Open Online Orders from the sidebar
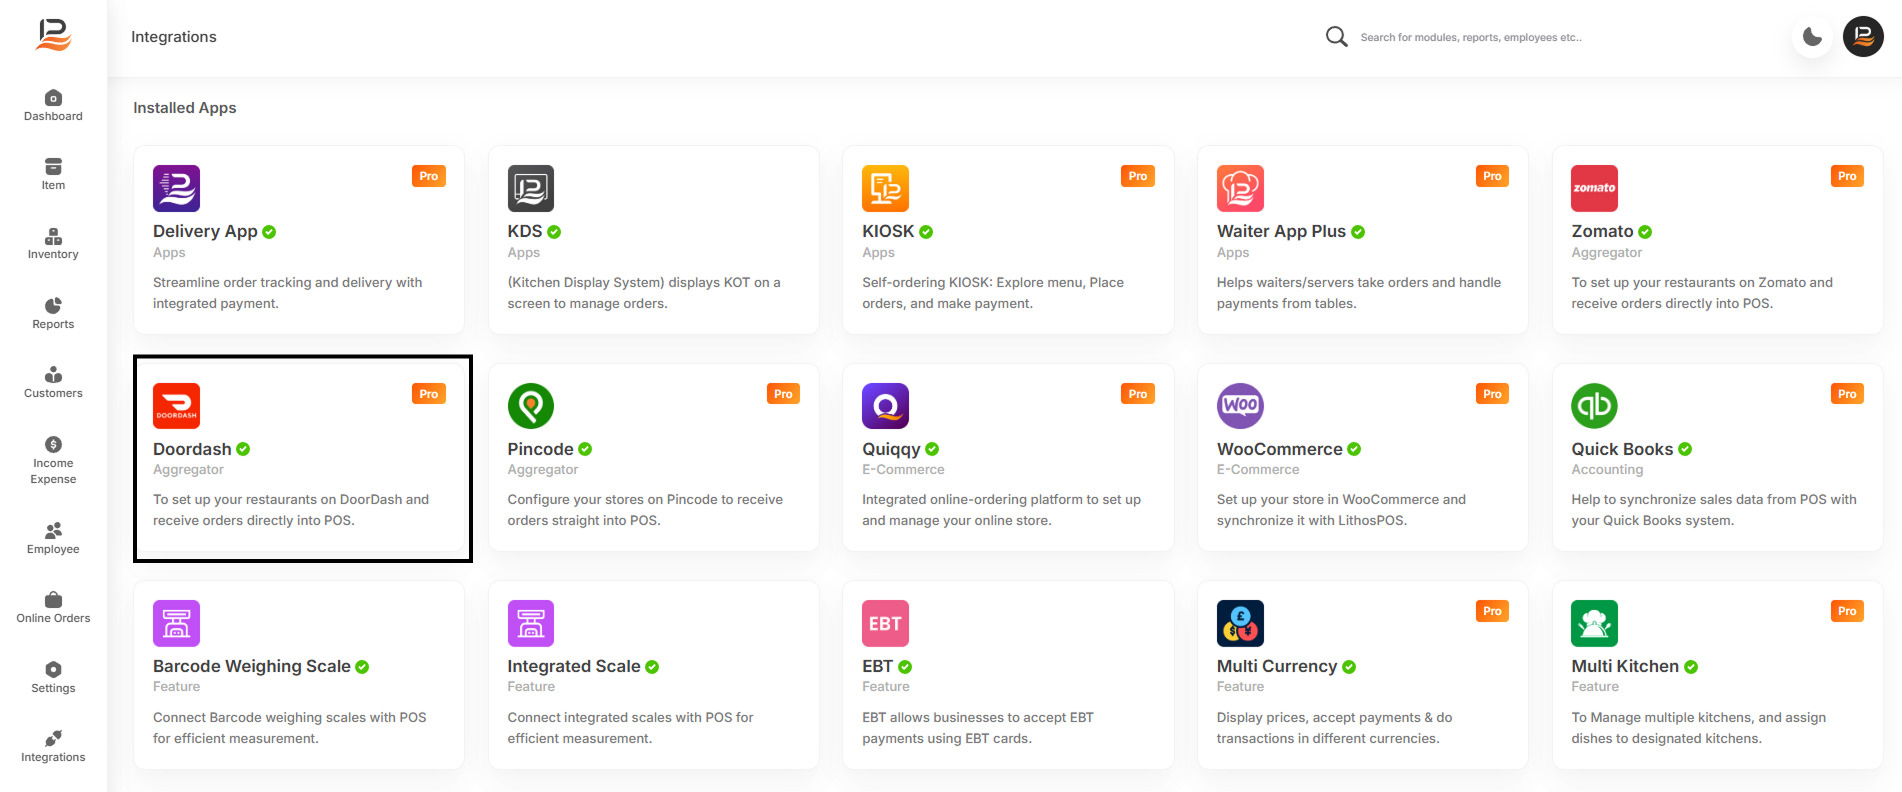Screen dimensions: 1902x792 53,608
